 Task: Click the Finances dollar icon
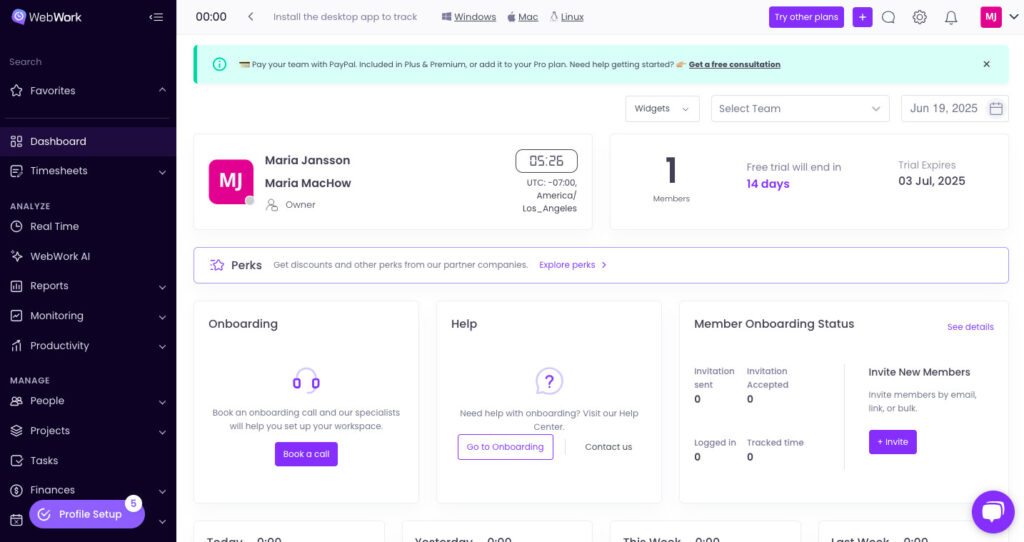pos(16,490)
